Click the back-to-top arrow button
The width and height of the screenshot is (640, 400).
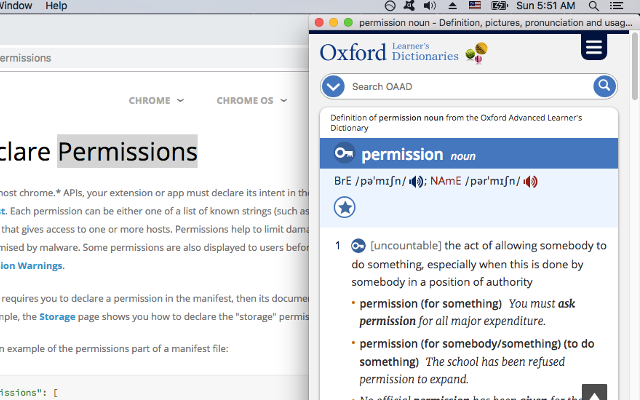pos(594,393)
